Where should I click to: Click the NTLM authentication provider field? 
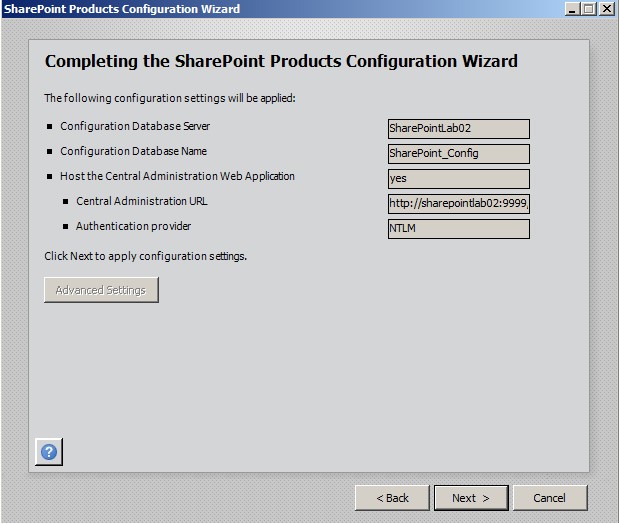tap(458, 229)
